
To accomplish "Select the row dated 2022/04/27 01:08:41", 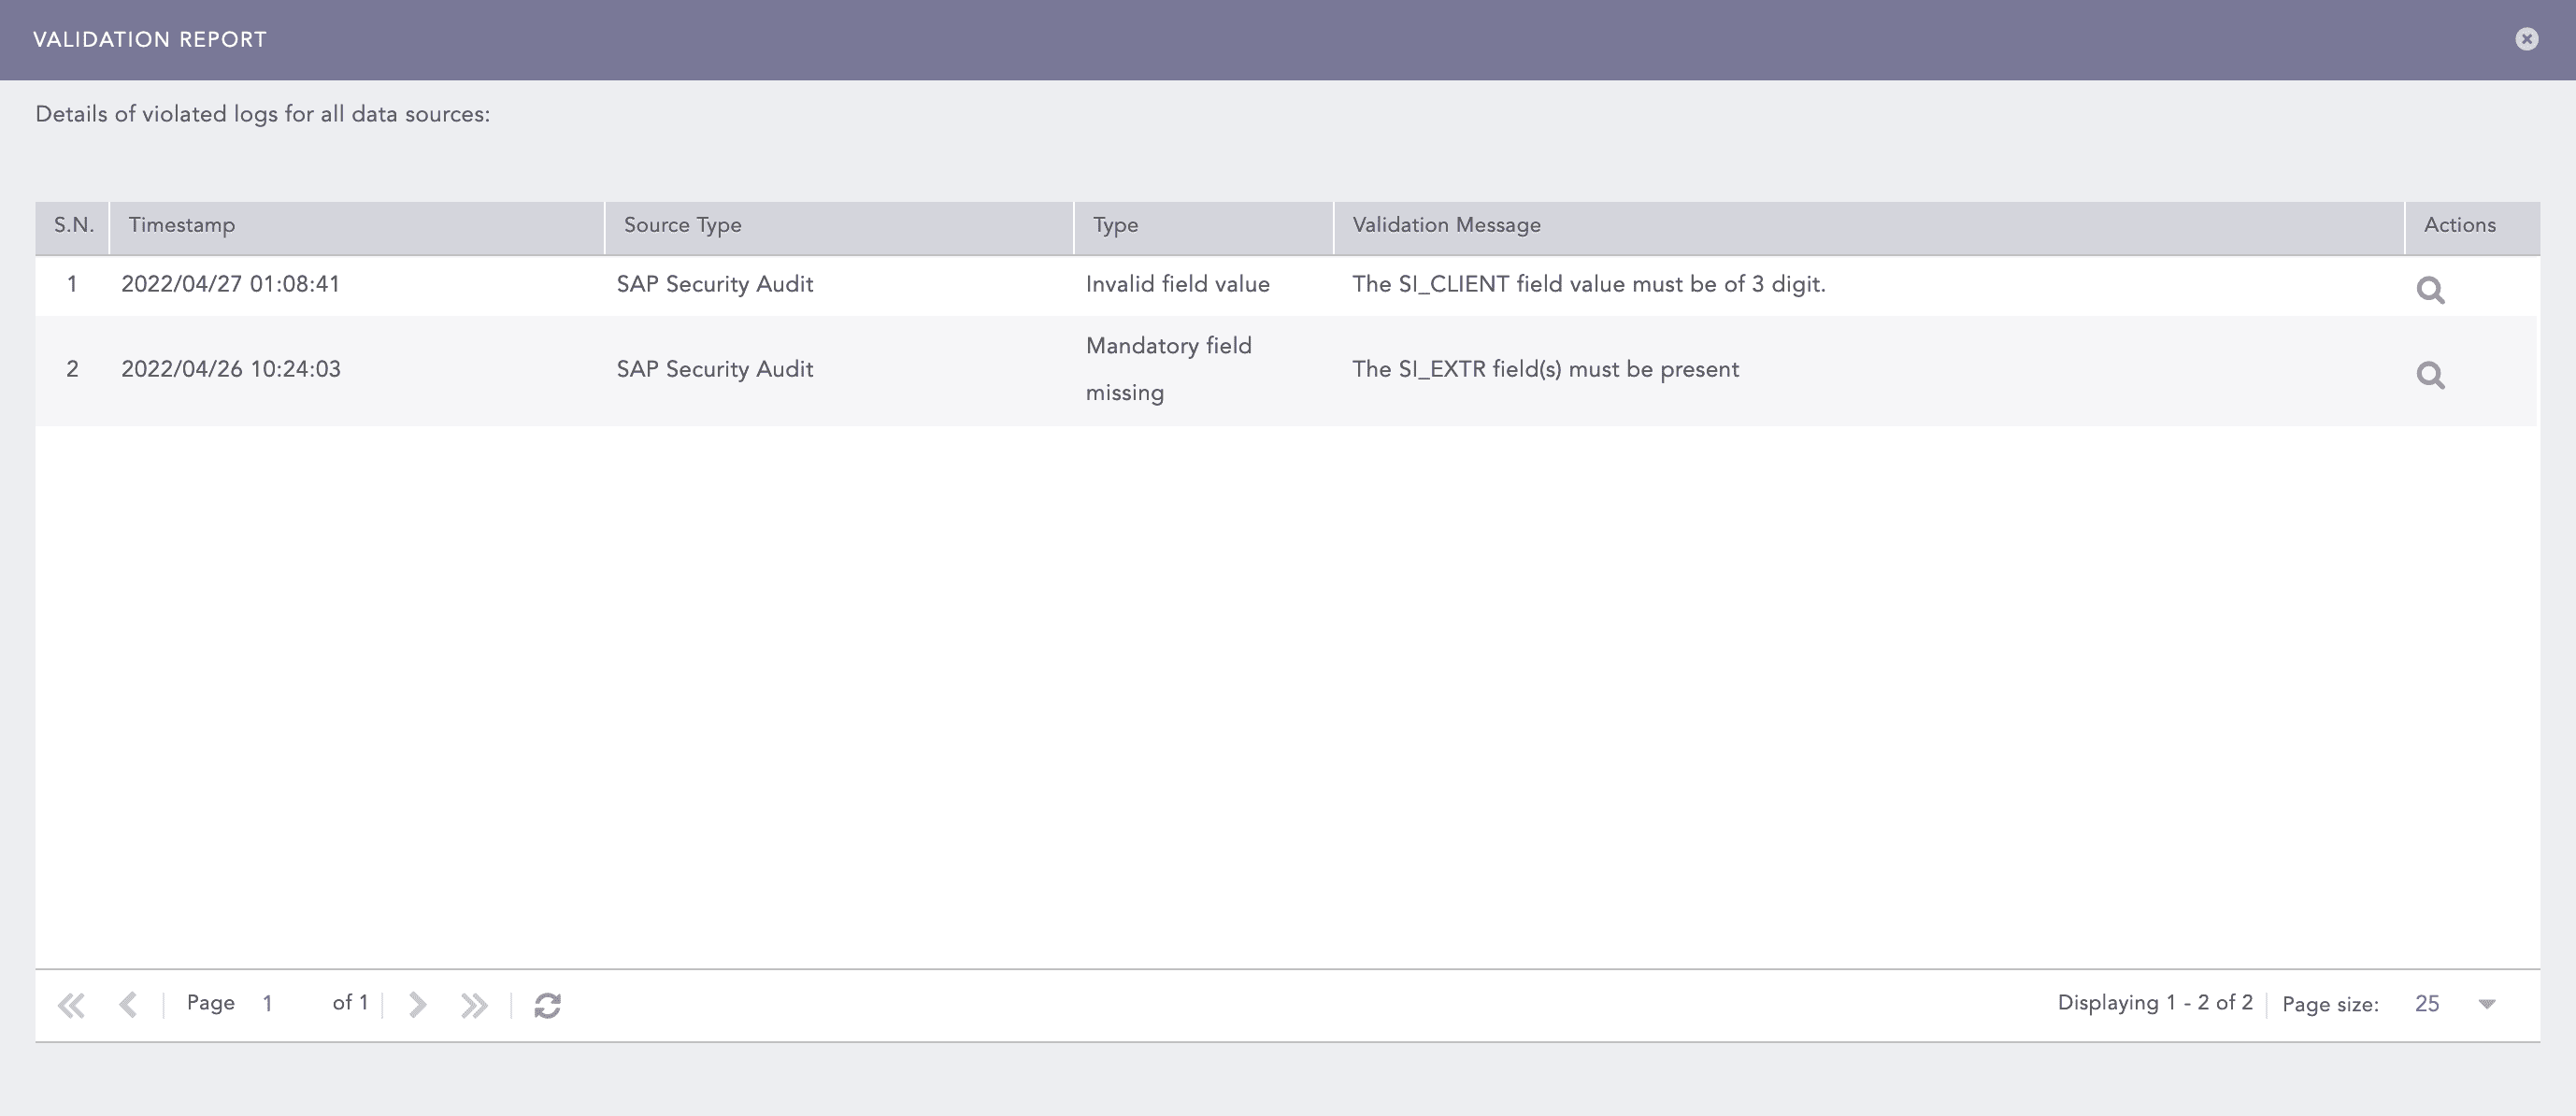I will tap(231, 285).
